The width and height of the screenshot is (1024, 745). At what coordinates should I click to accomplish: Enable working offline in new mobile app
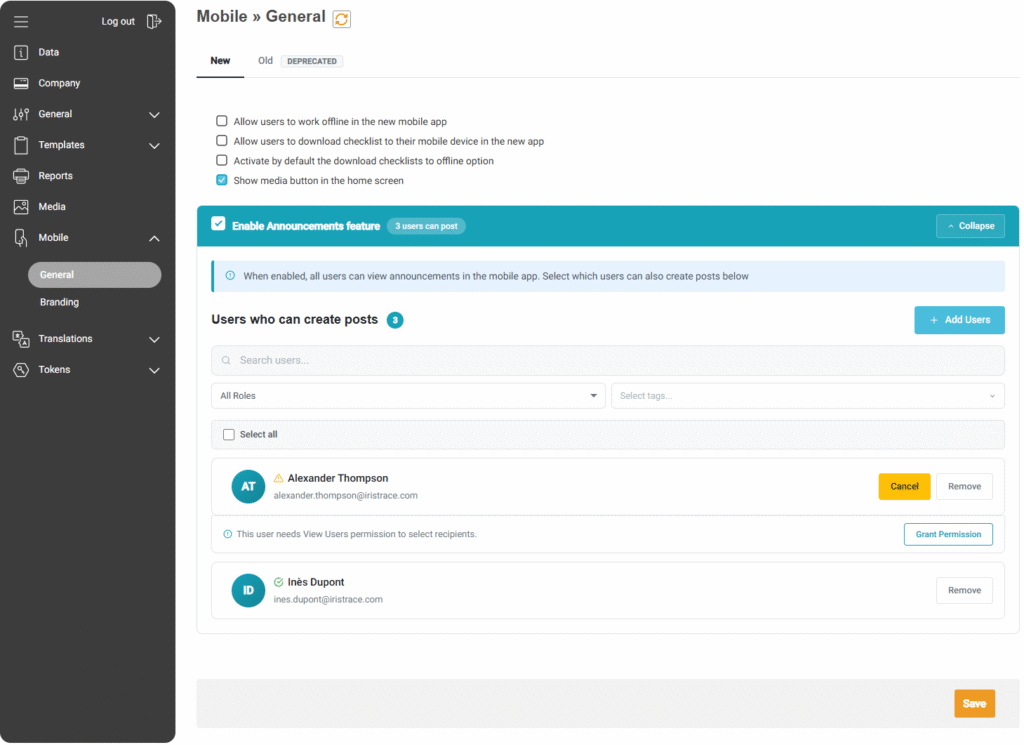222,121
